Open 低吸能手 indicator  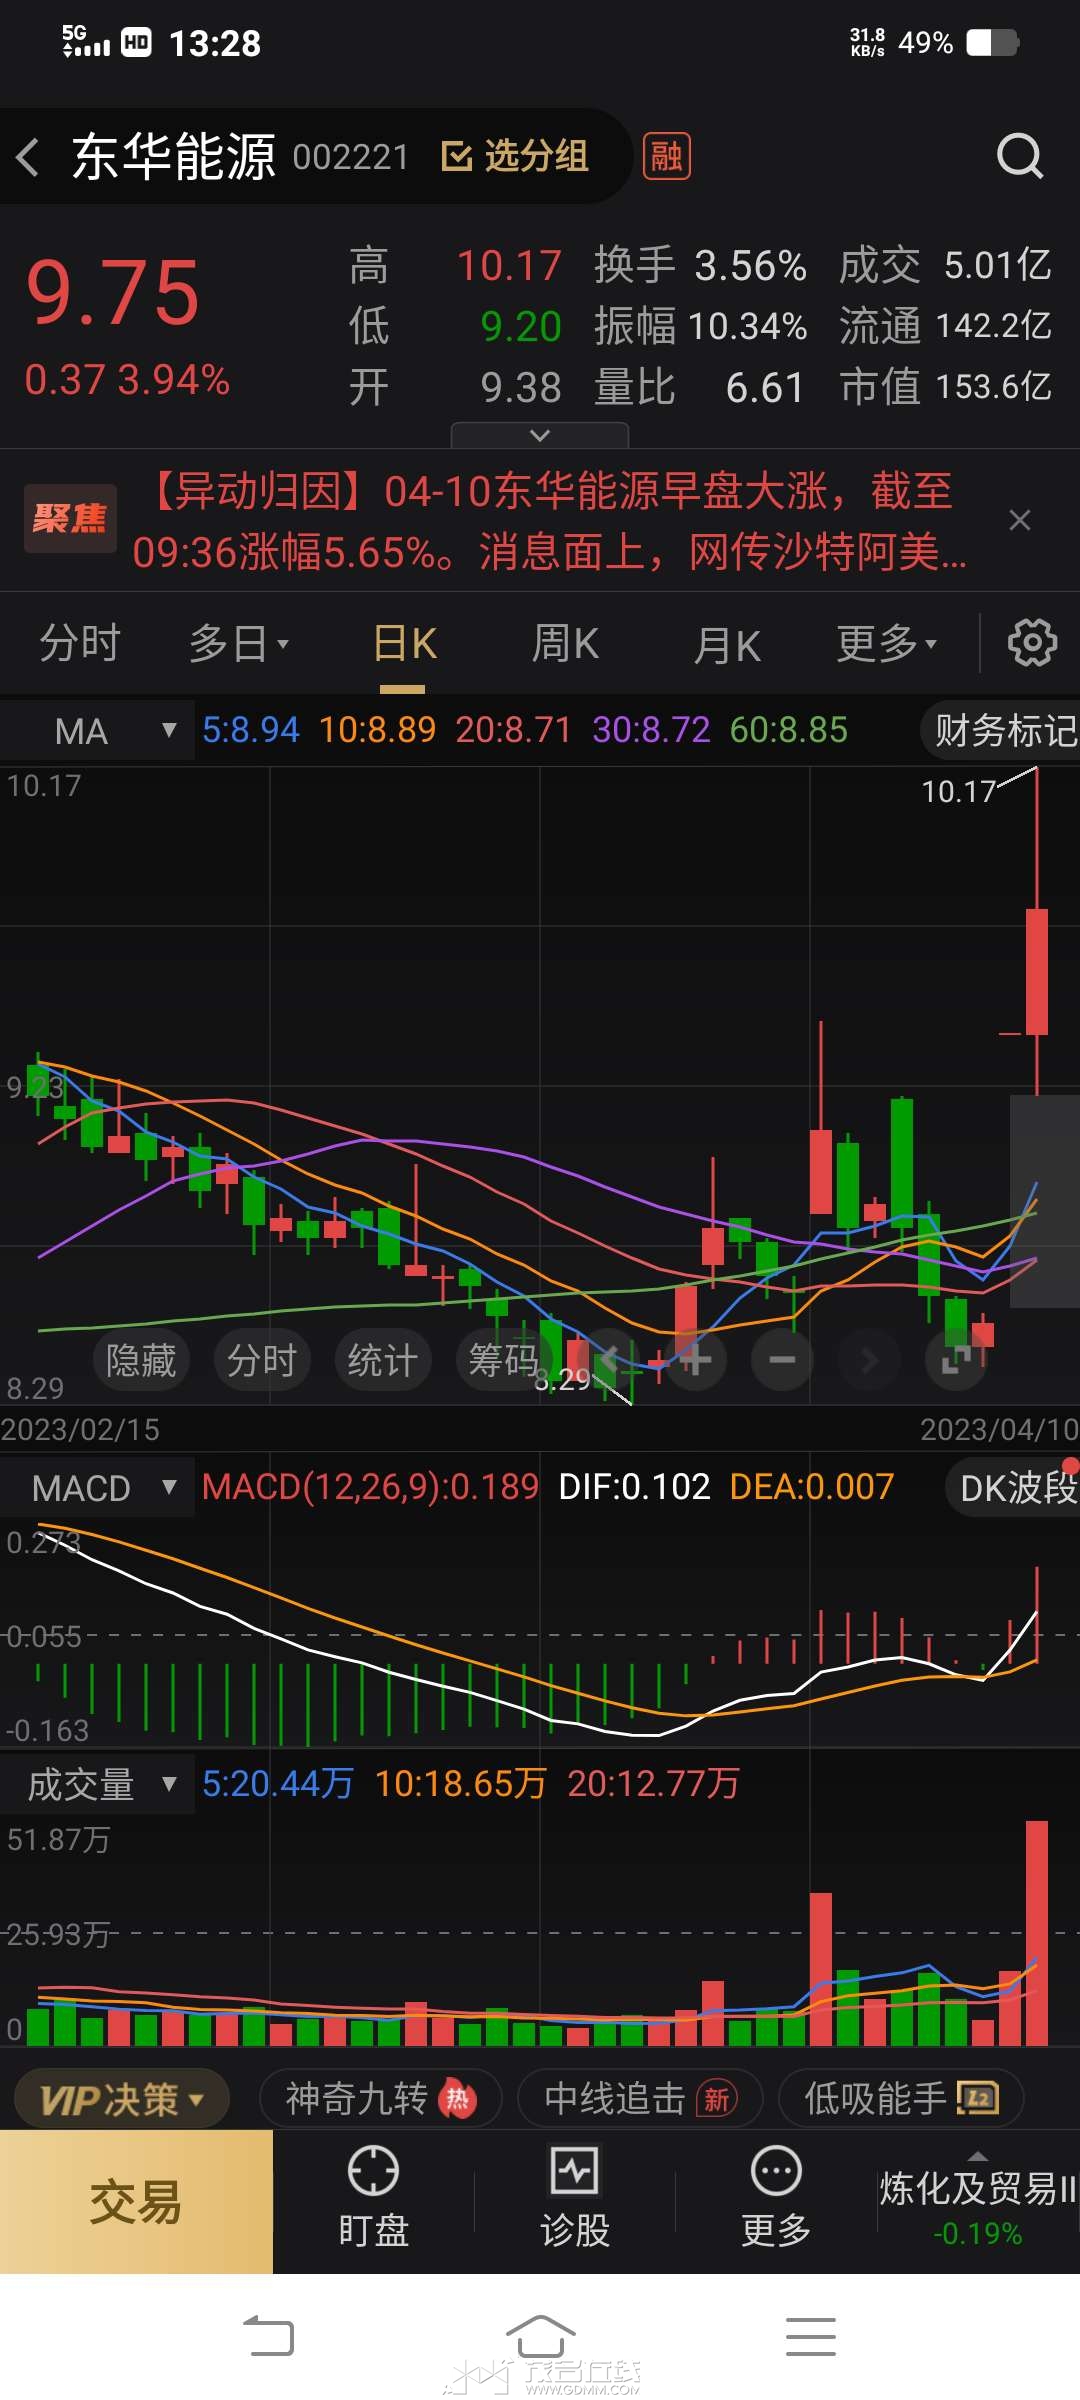point(900,2098)
